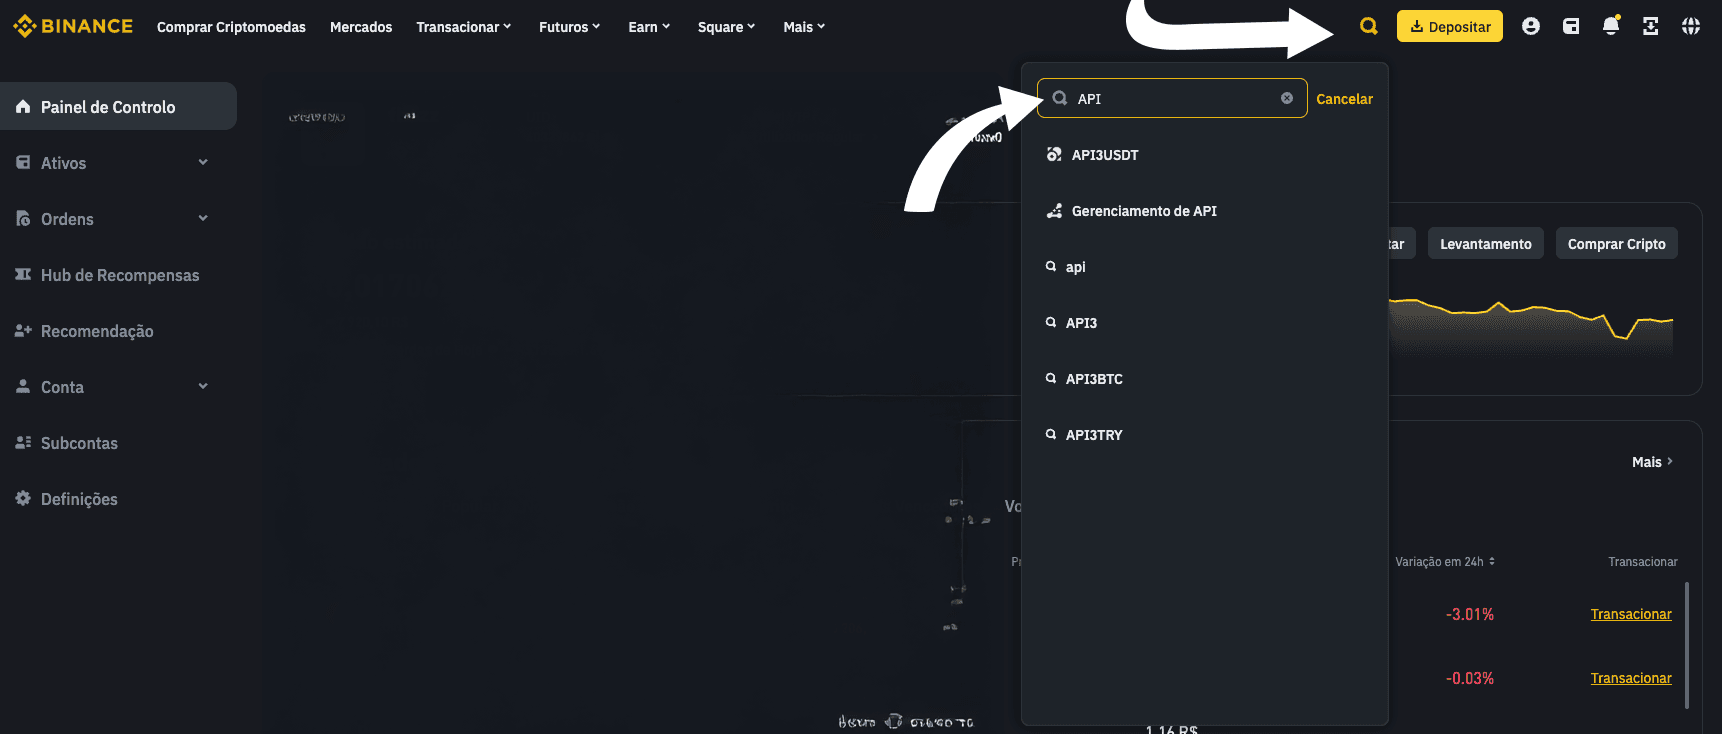Open Hub de Recompensas
Image resolution: width=1722 pixels, height=734 pixels.
pyautogui.click(x=118, y=274)
